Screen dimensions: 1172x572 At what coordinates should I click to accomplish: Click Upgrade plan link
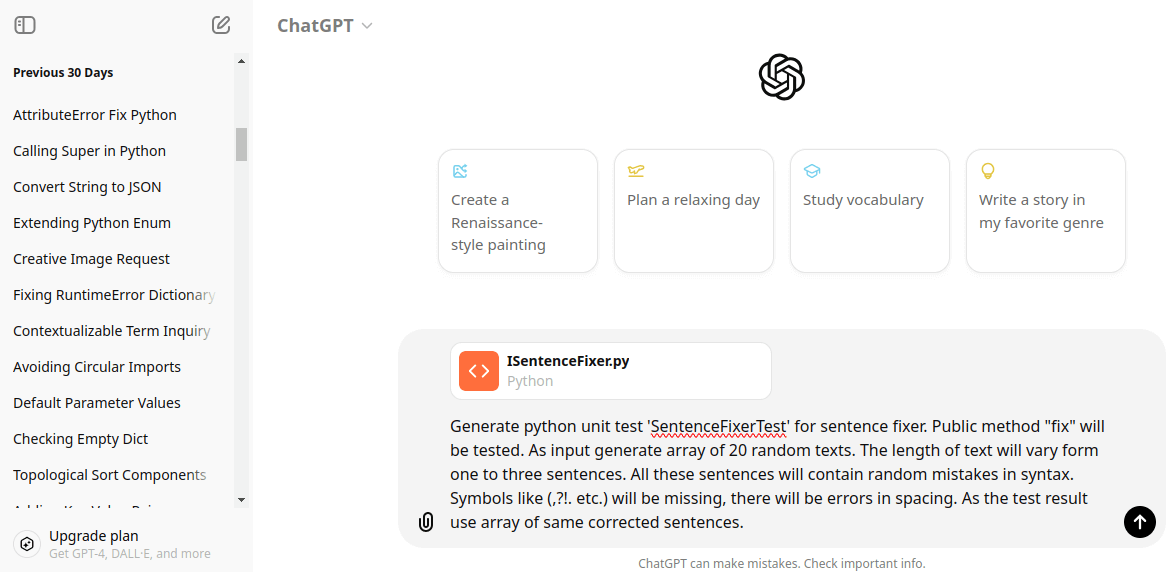tap(94, 536)
